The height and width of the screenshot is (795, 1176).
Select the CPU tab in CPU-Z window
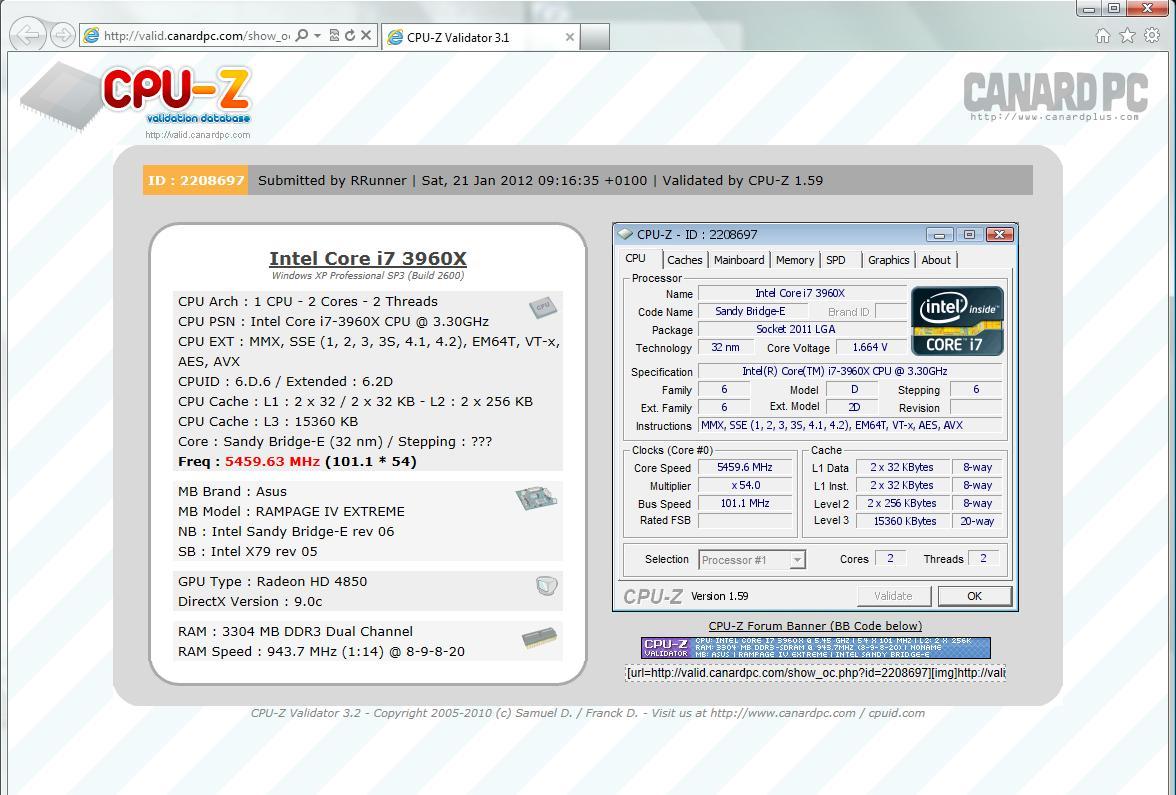pos(635,258)
